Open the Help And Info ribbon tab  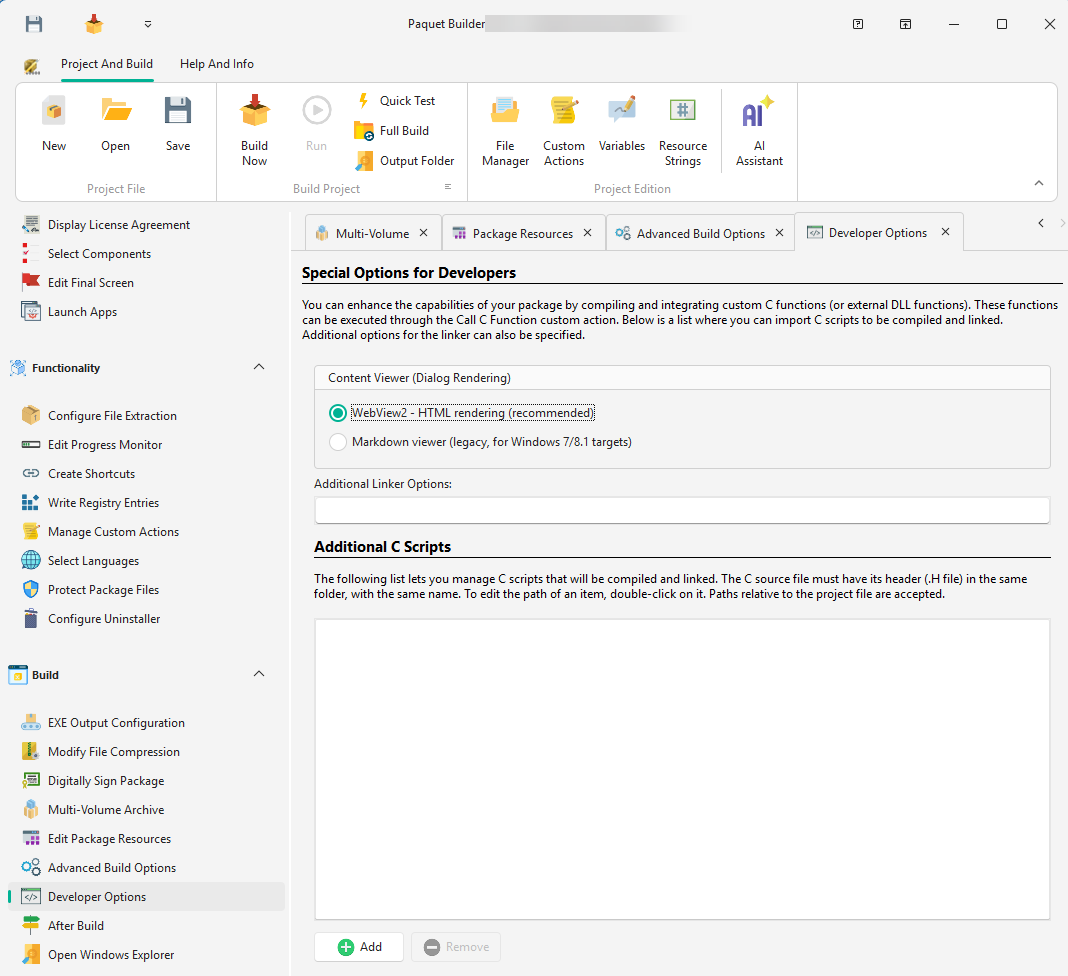216,63
